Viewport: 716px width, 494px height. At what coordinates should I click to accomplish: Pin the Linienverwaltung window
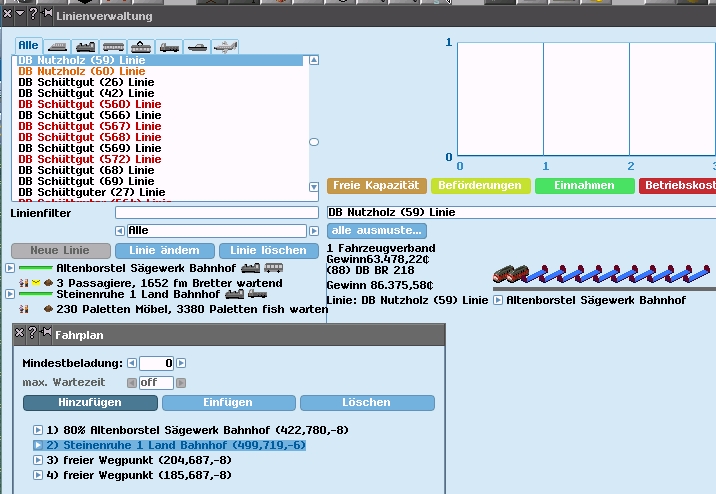[47, 13]
